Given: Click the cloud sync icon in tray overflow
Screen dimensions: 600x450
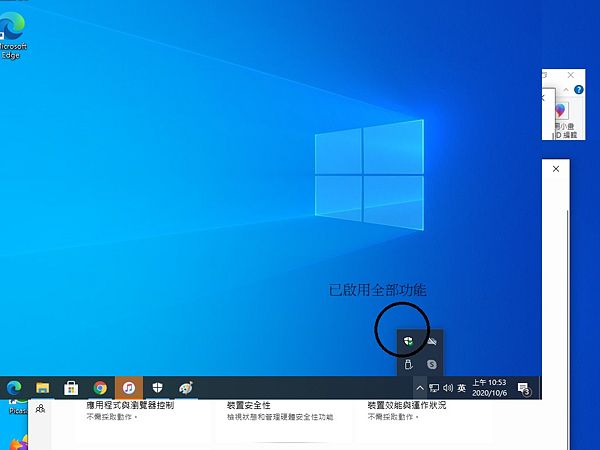Looking at the screenshot, I should point(432,341).
